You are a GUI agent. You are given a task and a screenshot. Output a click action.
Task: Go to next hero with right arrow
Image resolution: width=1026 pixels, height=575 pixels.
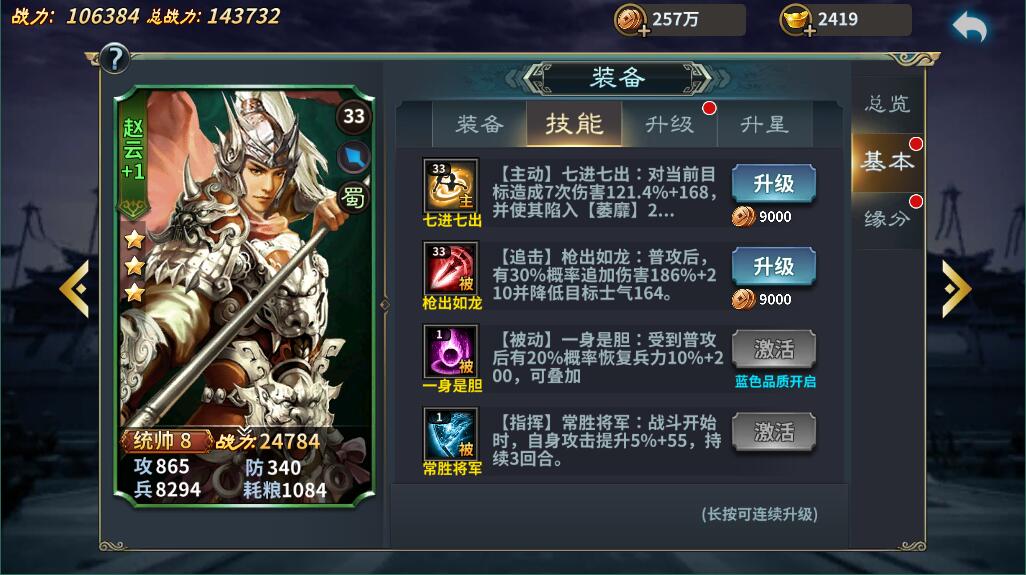tap(957, 288)
